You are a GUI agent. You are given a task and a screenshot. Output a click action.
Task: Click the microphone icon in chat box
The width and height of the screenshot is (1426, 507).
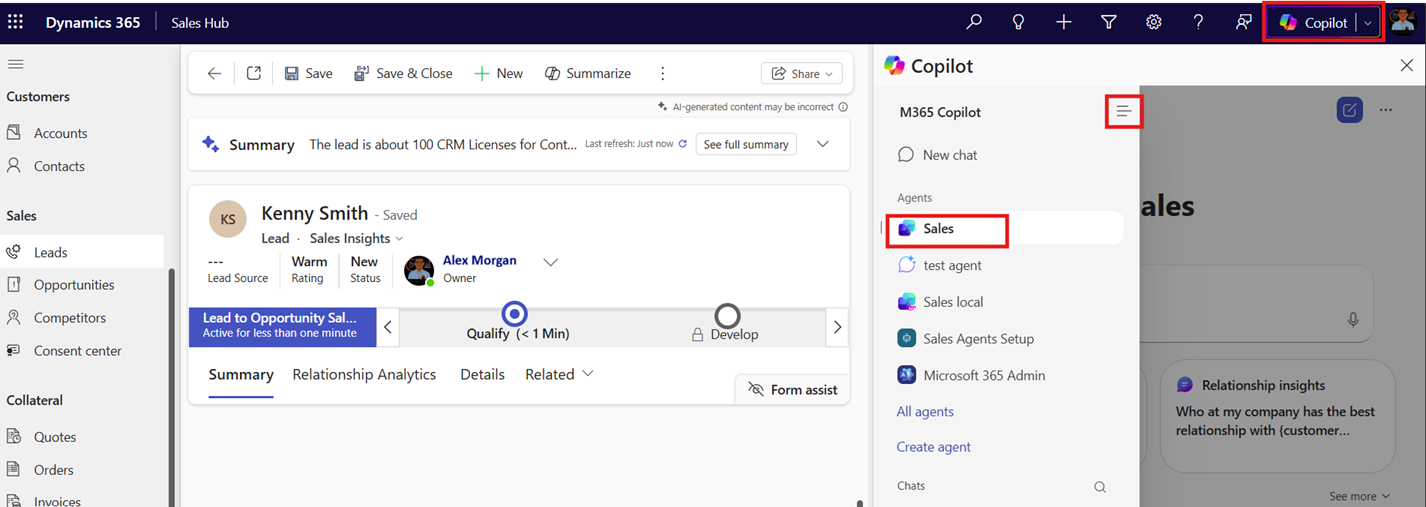tap(1353, 320)
